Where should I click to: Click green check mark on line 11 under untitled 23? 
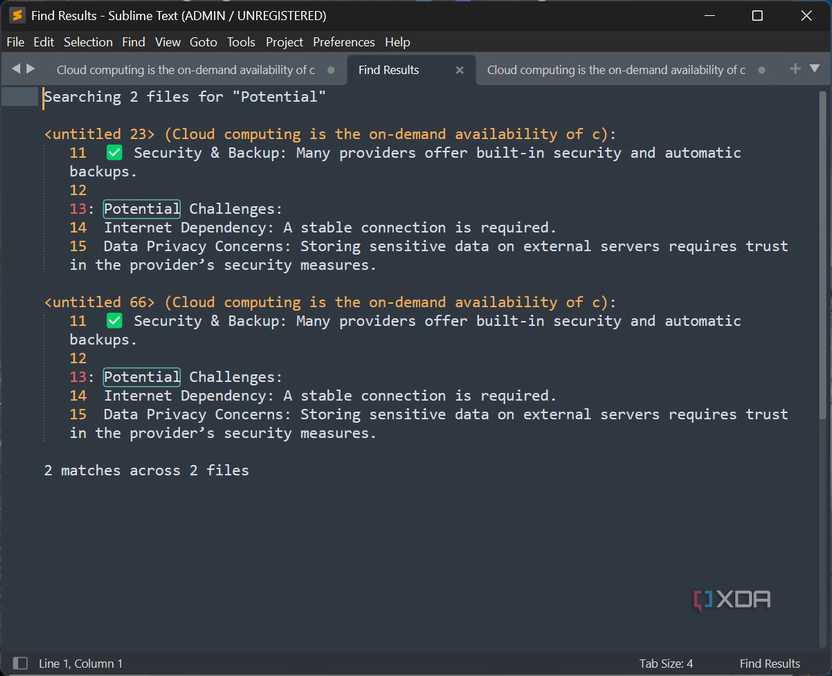pos(114,153)
